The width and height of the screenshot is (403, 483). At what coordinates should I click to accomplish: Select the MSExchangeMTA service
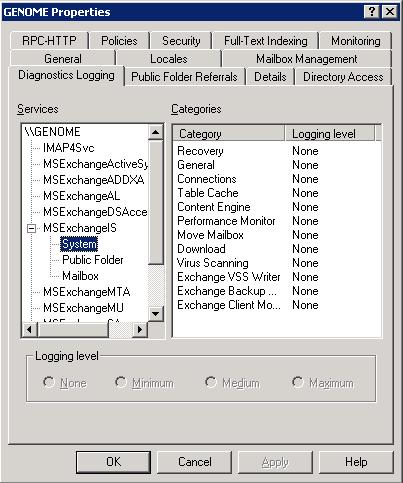pos(87,292)
